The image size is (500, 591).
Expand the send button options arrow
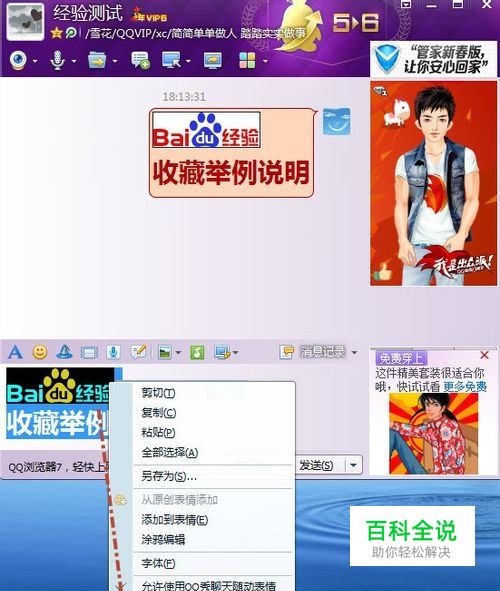pyautogui.click(x=353, y=465)
